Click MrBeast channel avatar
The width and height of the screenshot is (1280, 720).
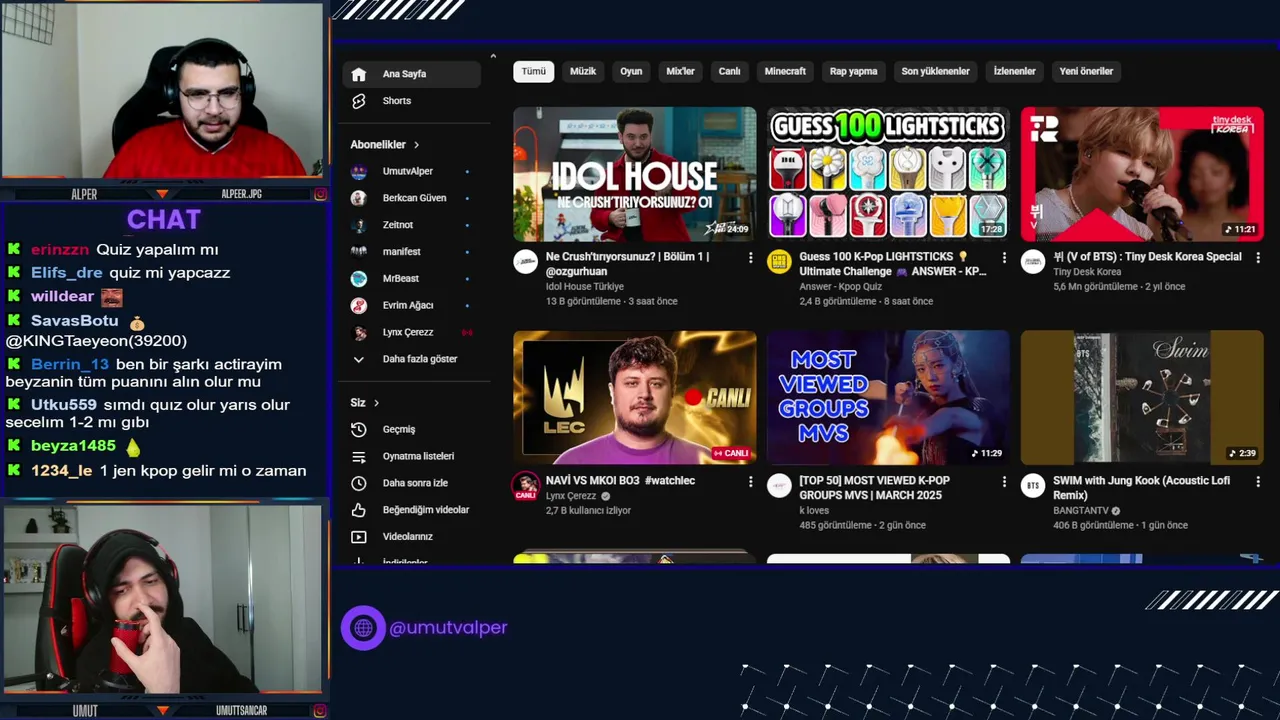(359, 278)
